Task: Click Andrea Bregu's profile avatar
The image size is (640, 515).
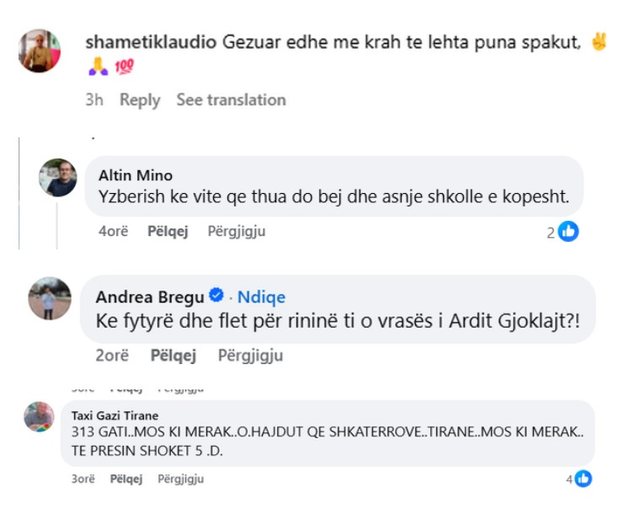Action: (49, 297)
